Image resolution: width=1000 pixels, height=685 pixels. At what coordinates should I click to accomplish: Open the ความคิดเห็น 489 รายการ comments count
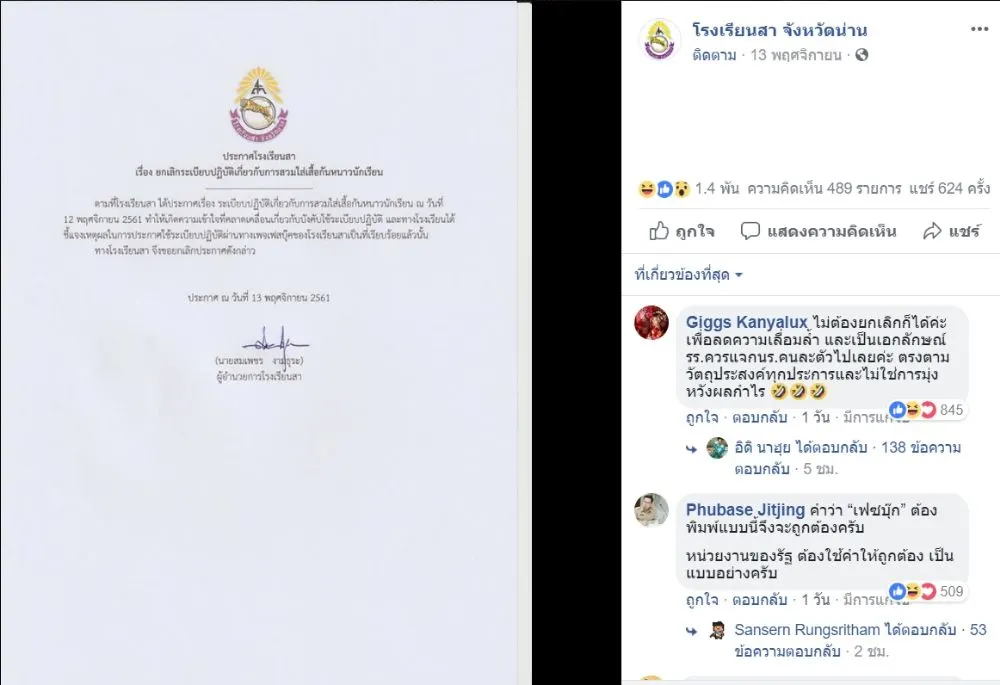(824, 189)
